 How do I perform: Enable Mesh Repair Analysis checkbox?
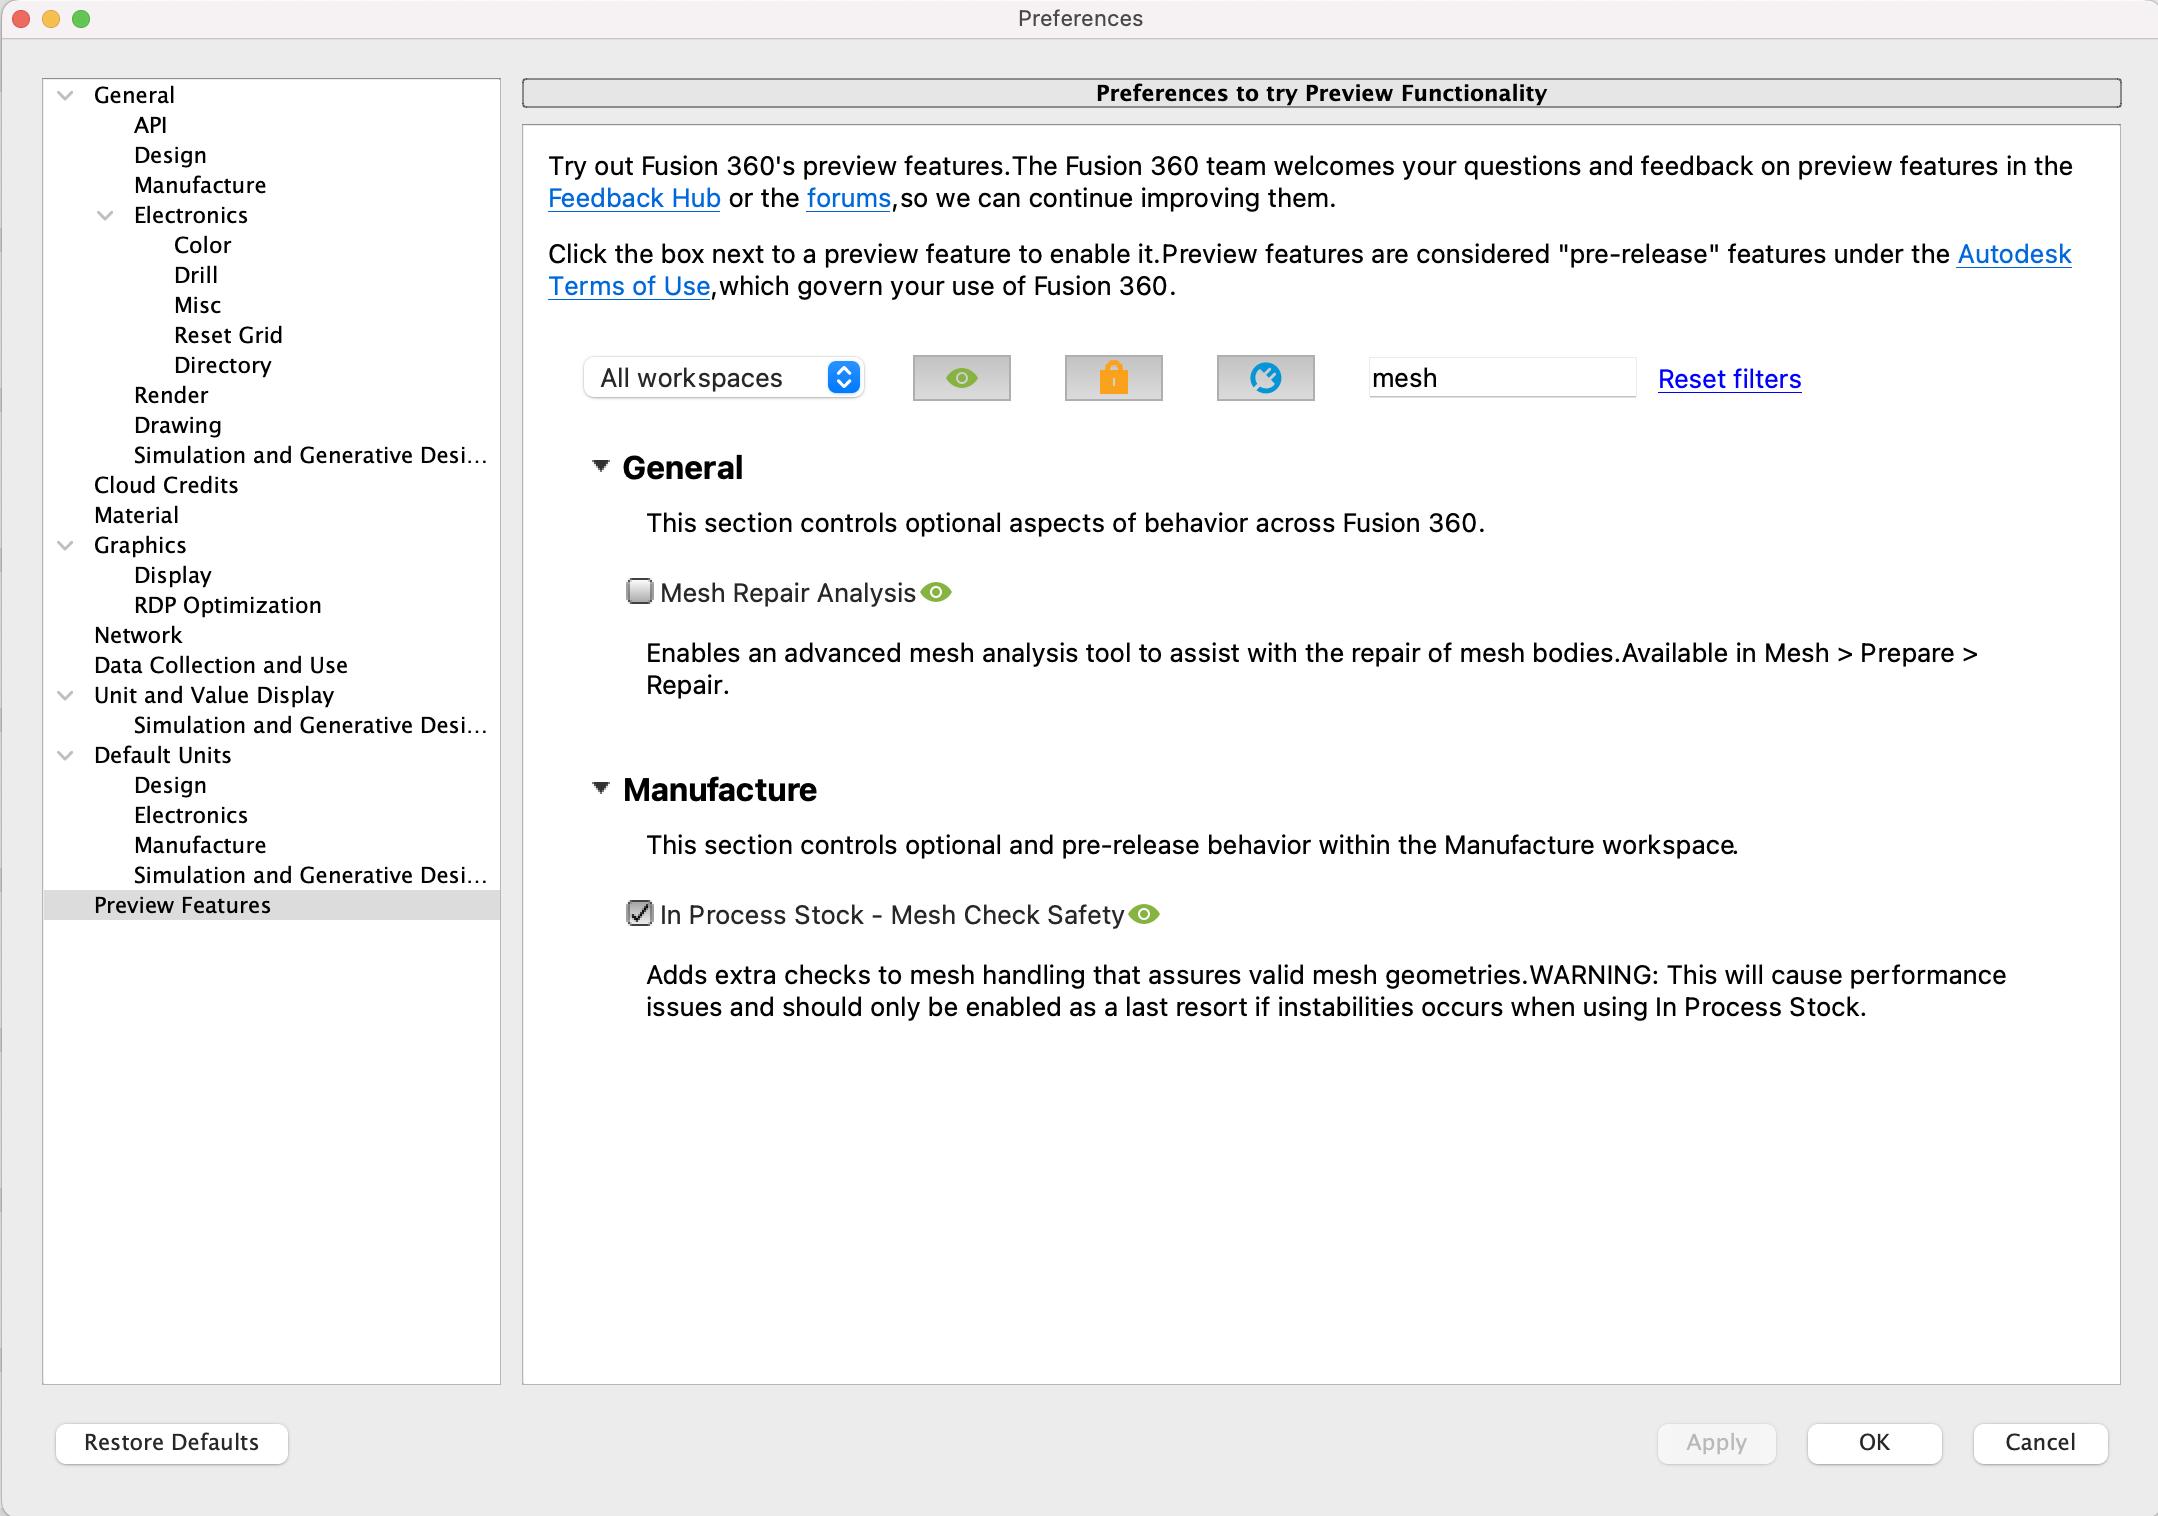click(639, 592)
